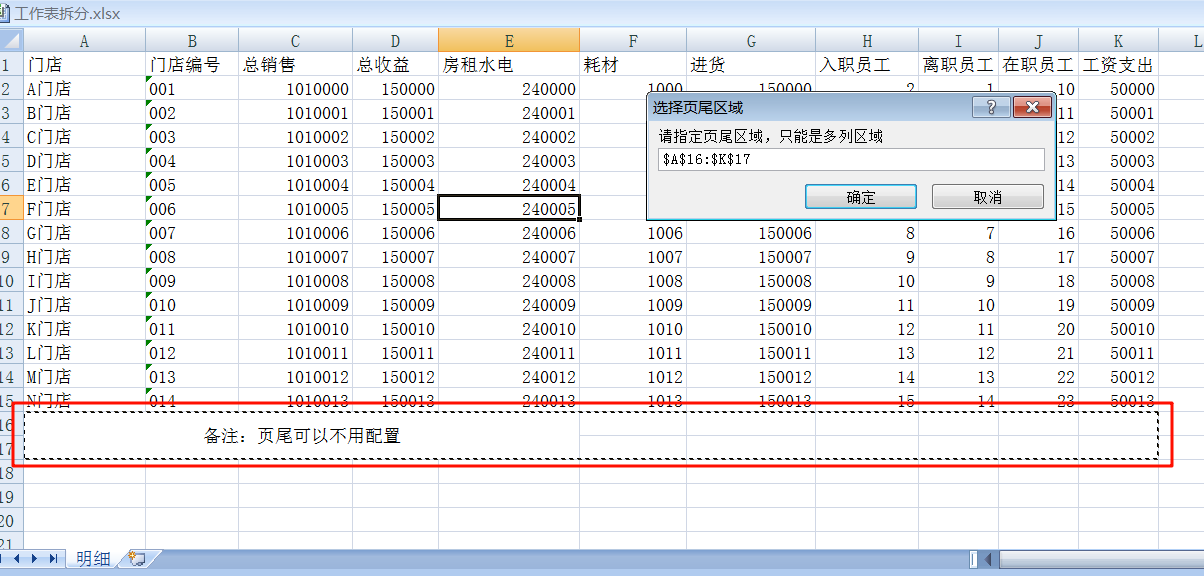Click the footer range input field
The height and width of the screenshot is (576, 1204).
pos(851,160)
